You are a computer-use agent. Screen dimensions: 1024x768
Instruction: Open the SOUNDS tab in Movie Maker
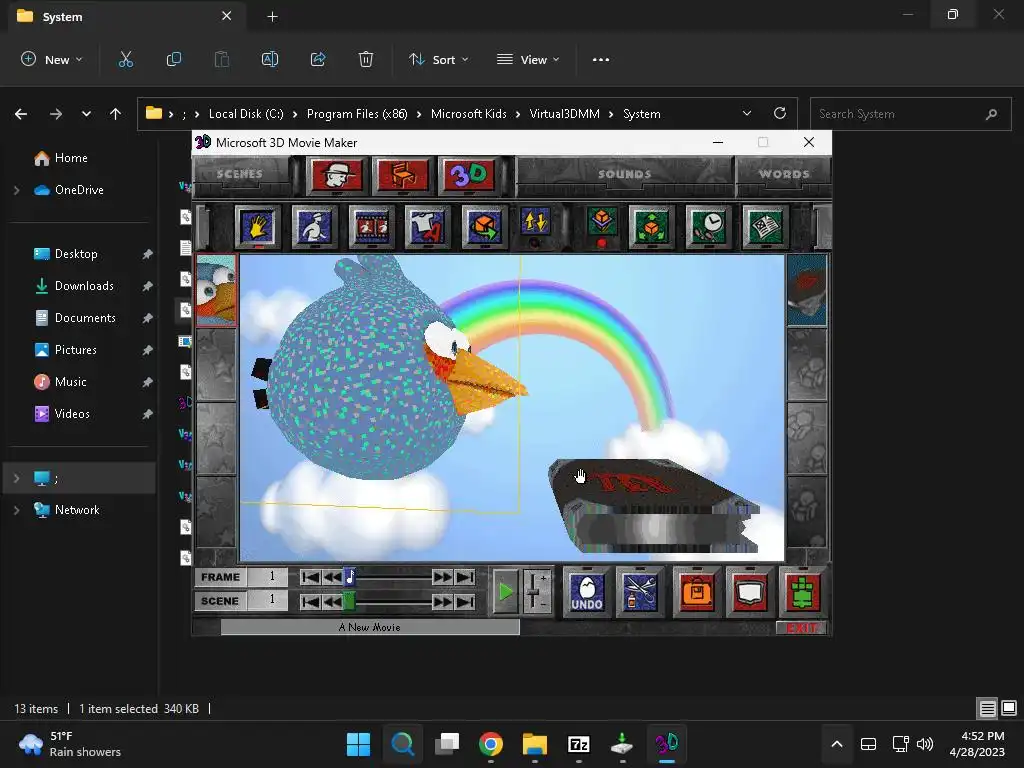pos(624,174)
